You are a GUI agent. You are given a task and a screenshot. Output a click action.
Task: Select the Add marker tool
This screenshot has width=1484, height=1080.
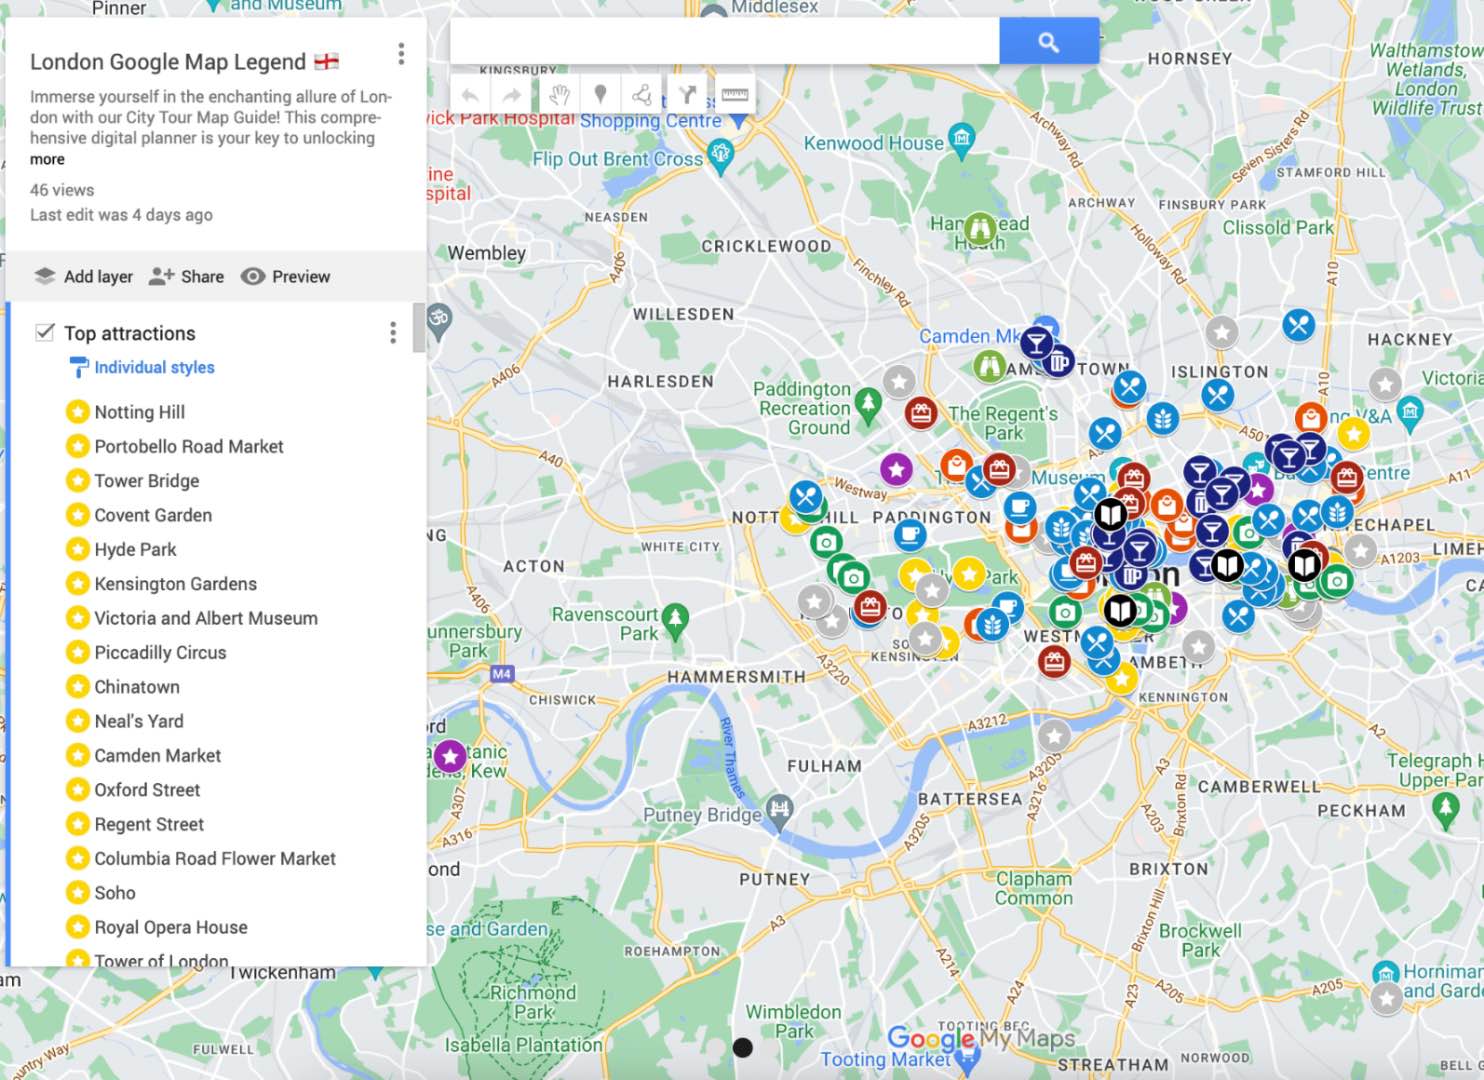(600, 95)
